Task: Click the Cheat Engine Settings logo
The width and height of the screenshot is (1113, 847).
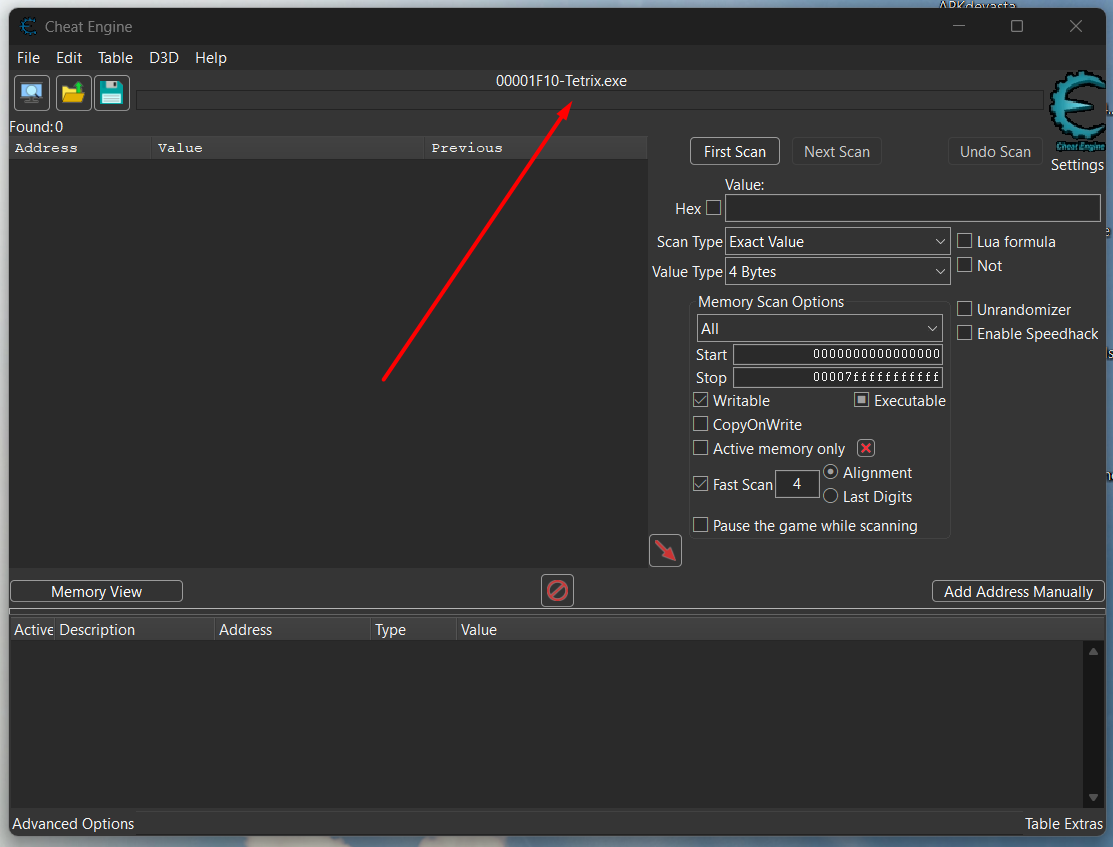Action: point(1077,112)
